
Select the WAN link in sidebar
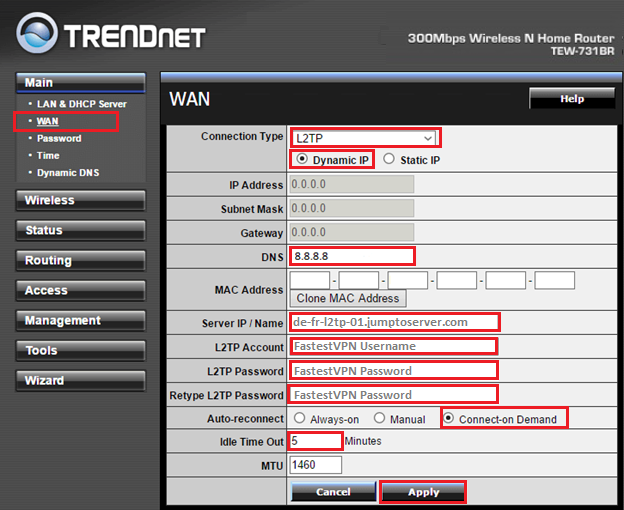click(x=48, y=121)
